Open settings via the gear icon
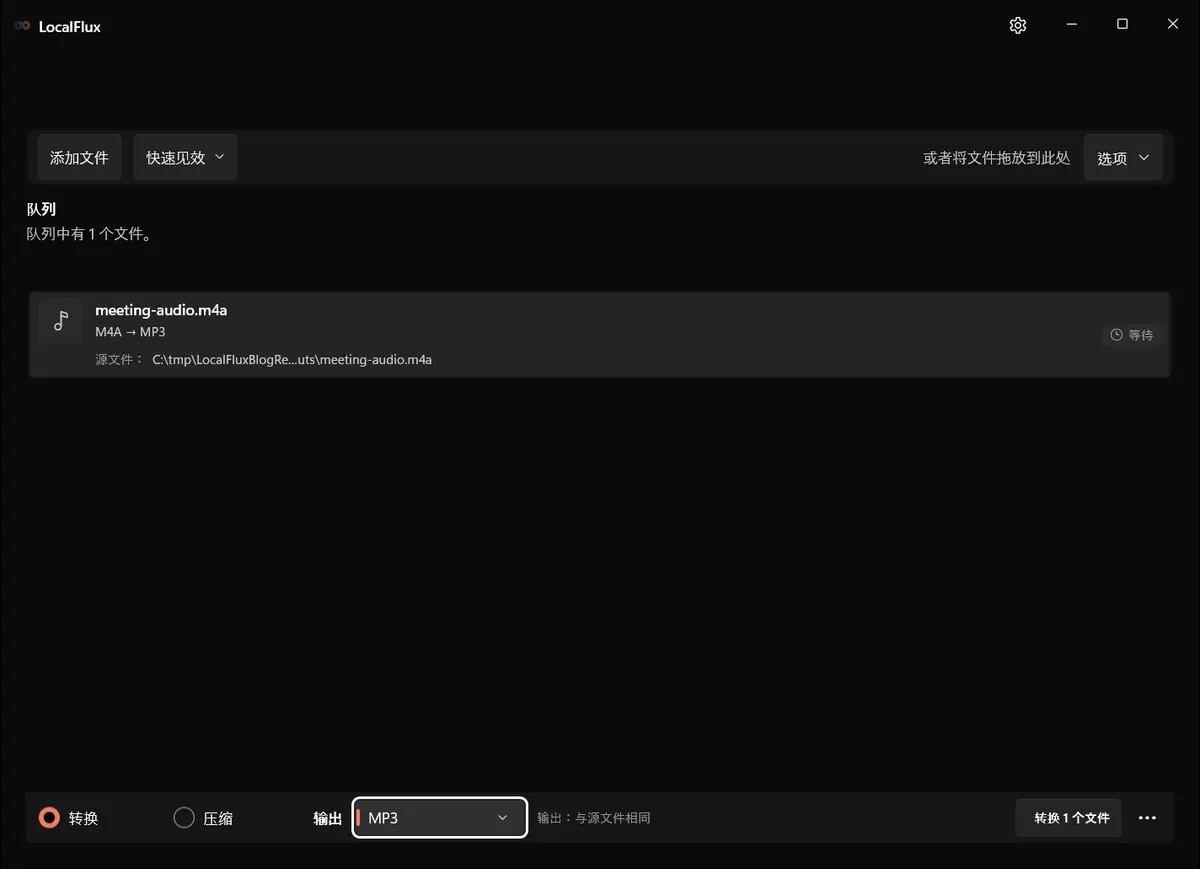The width and height of the screenshot is (1200, 869). pyautogui.click(x=1018, y=25)
